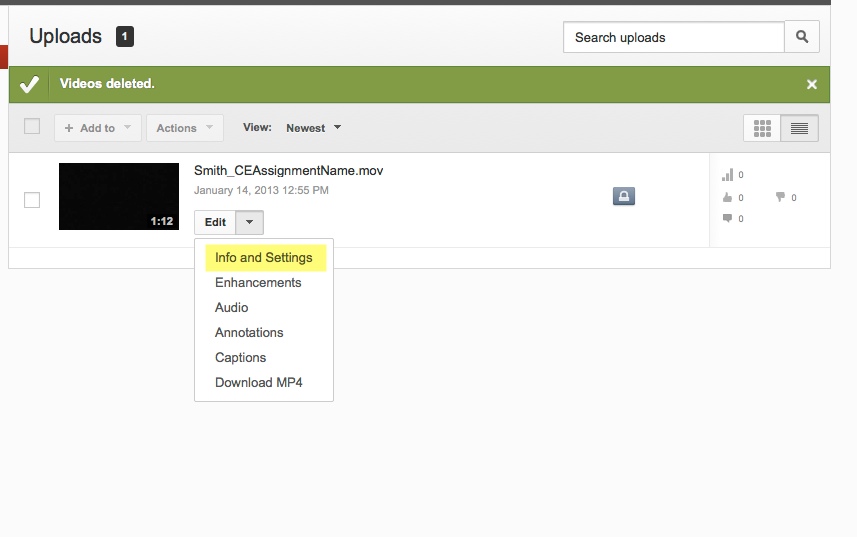This screenshot has height=537, width=857.
Task: Check the select all videos checkbox
Action: tap(32, 127)
